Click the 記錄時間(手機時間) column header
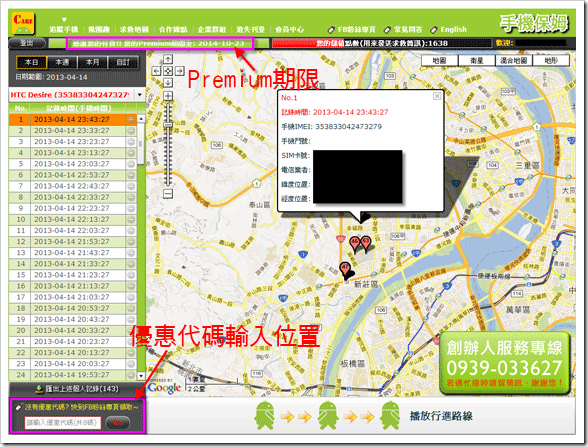The image size is (588, 447). (78, 108)
